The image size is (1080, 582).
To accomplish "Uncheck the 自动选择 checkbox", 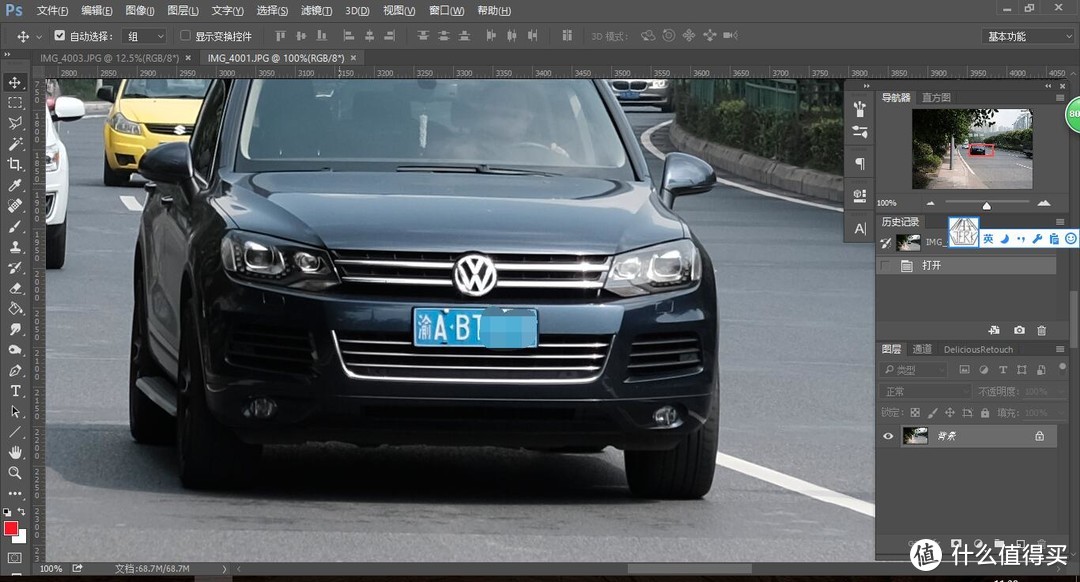I will point(60,36).
